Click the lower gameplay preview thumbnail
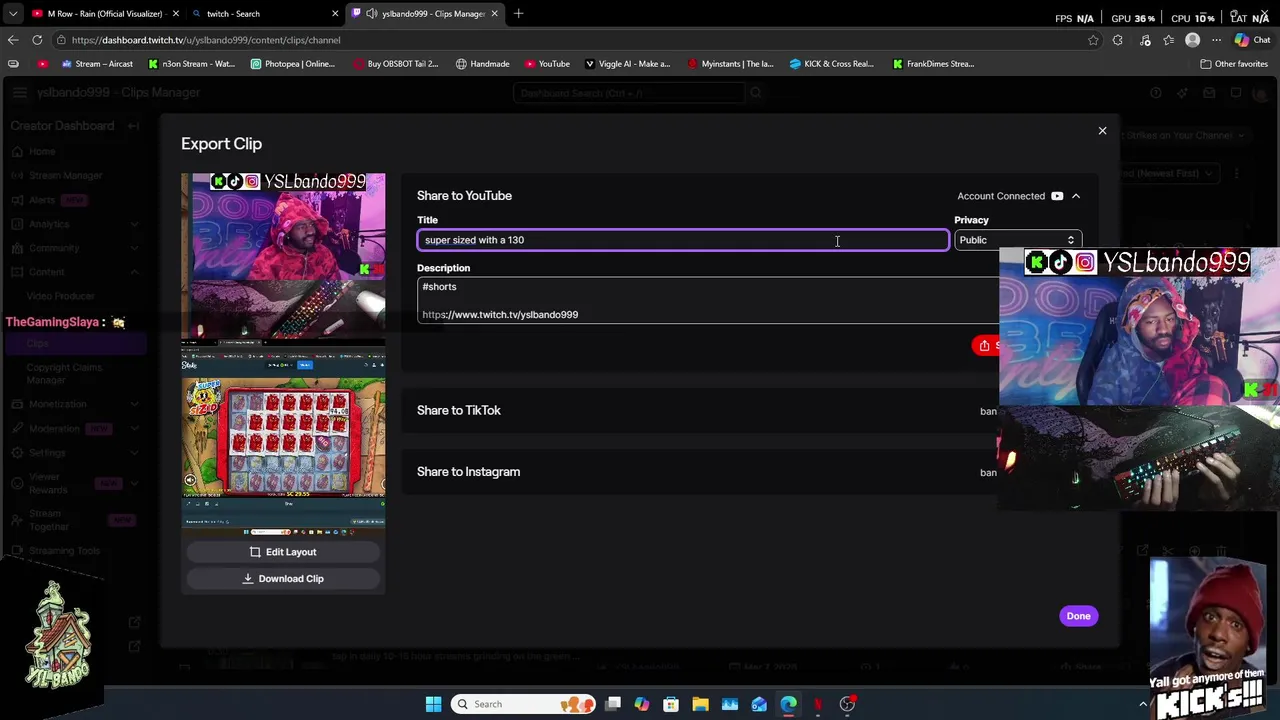 283,435
